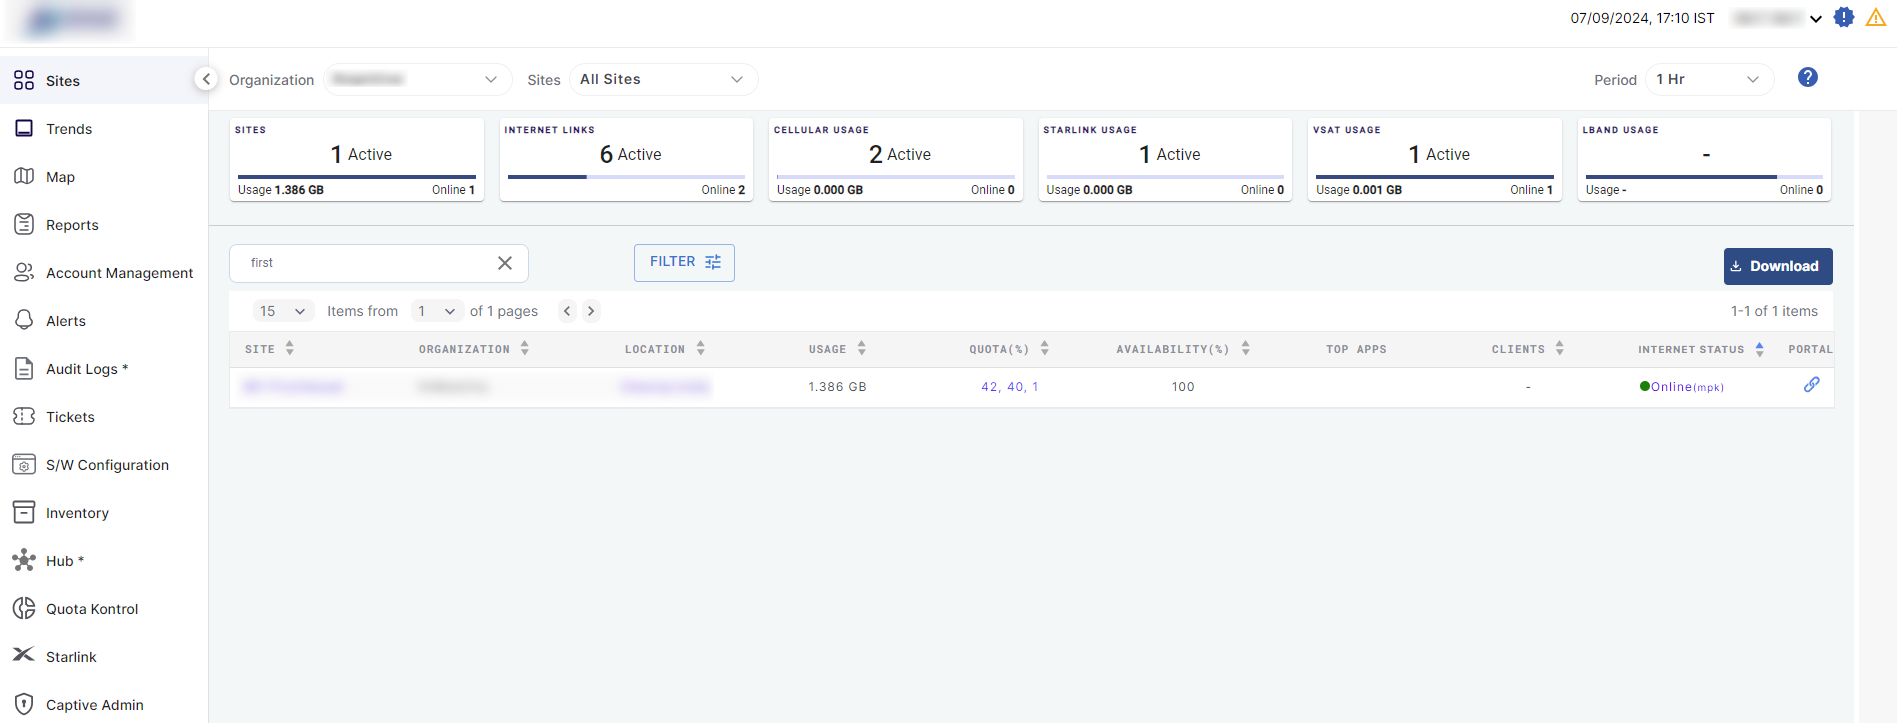Go to the previous page arrow
Screen dimensions: 1897x723
click(x=567, y=311)
